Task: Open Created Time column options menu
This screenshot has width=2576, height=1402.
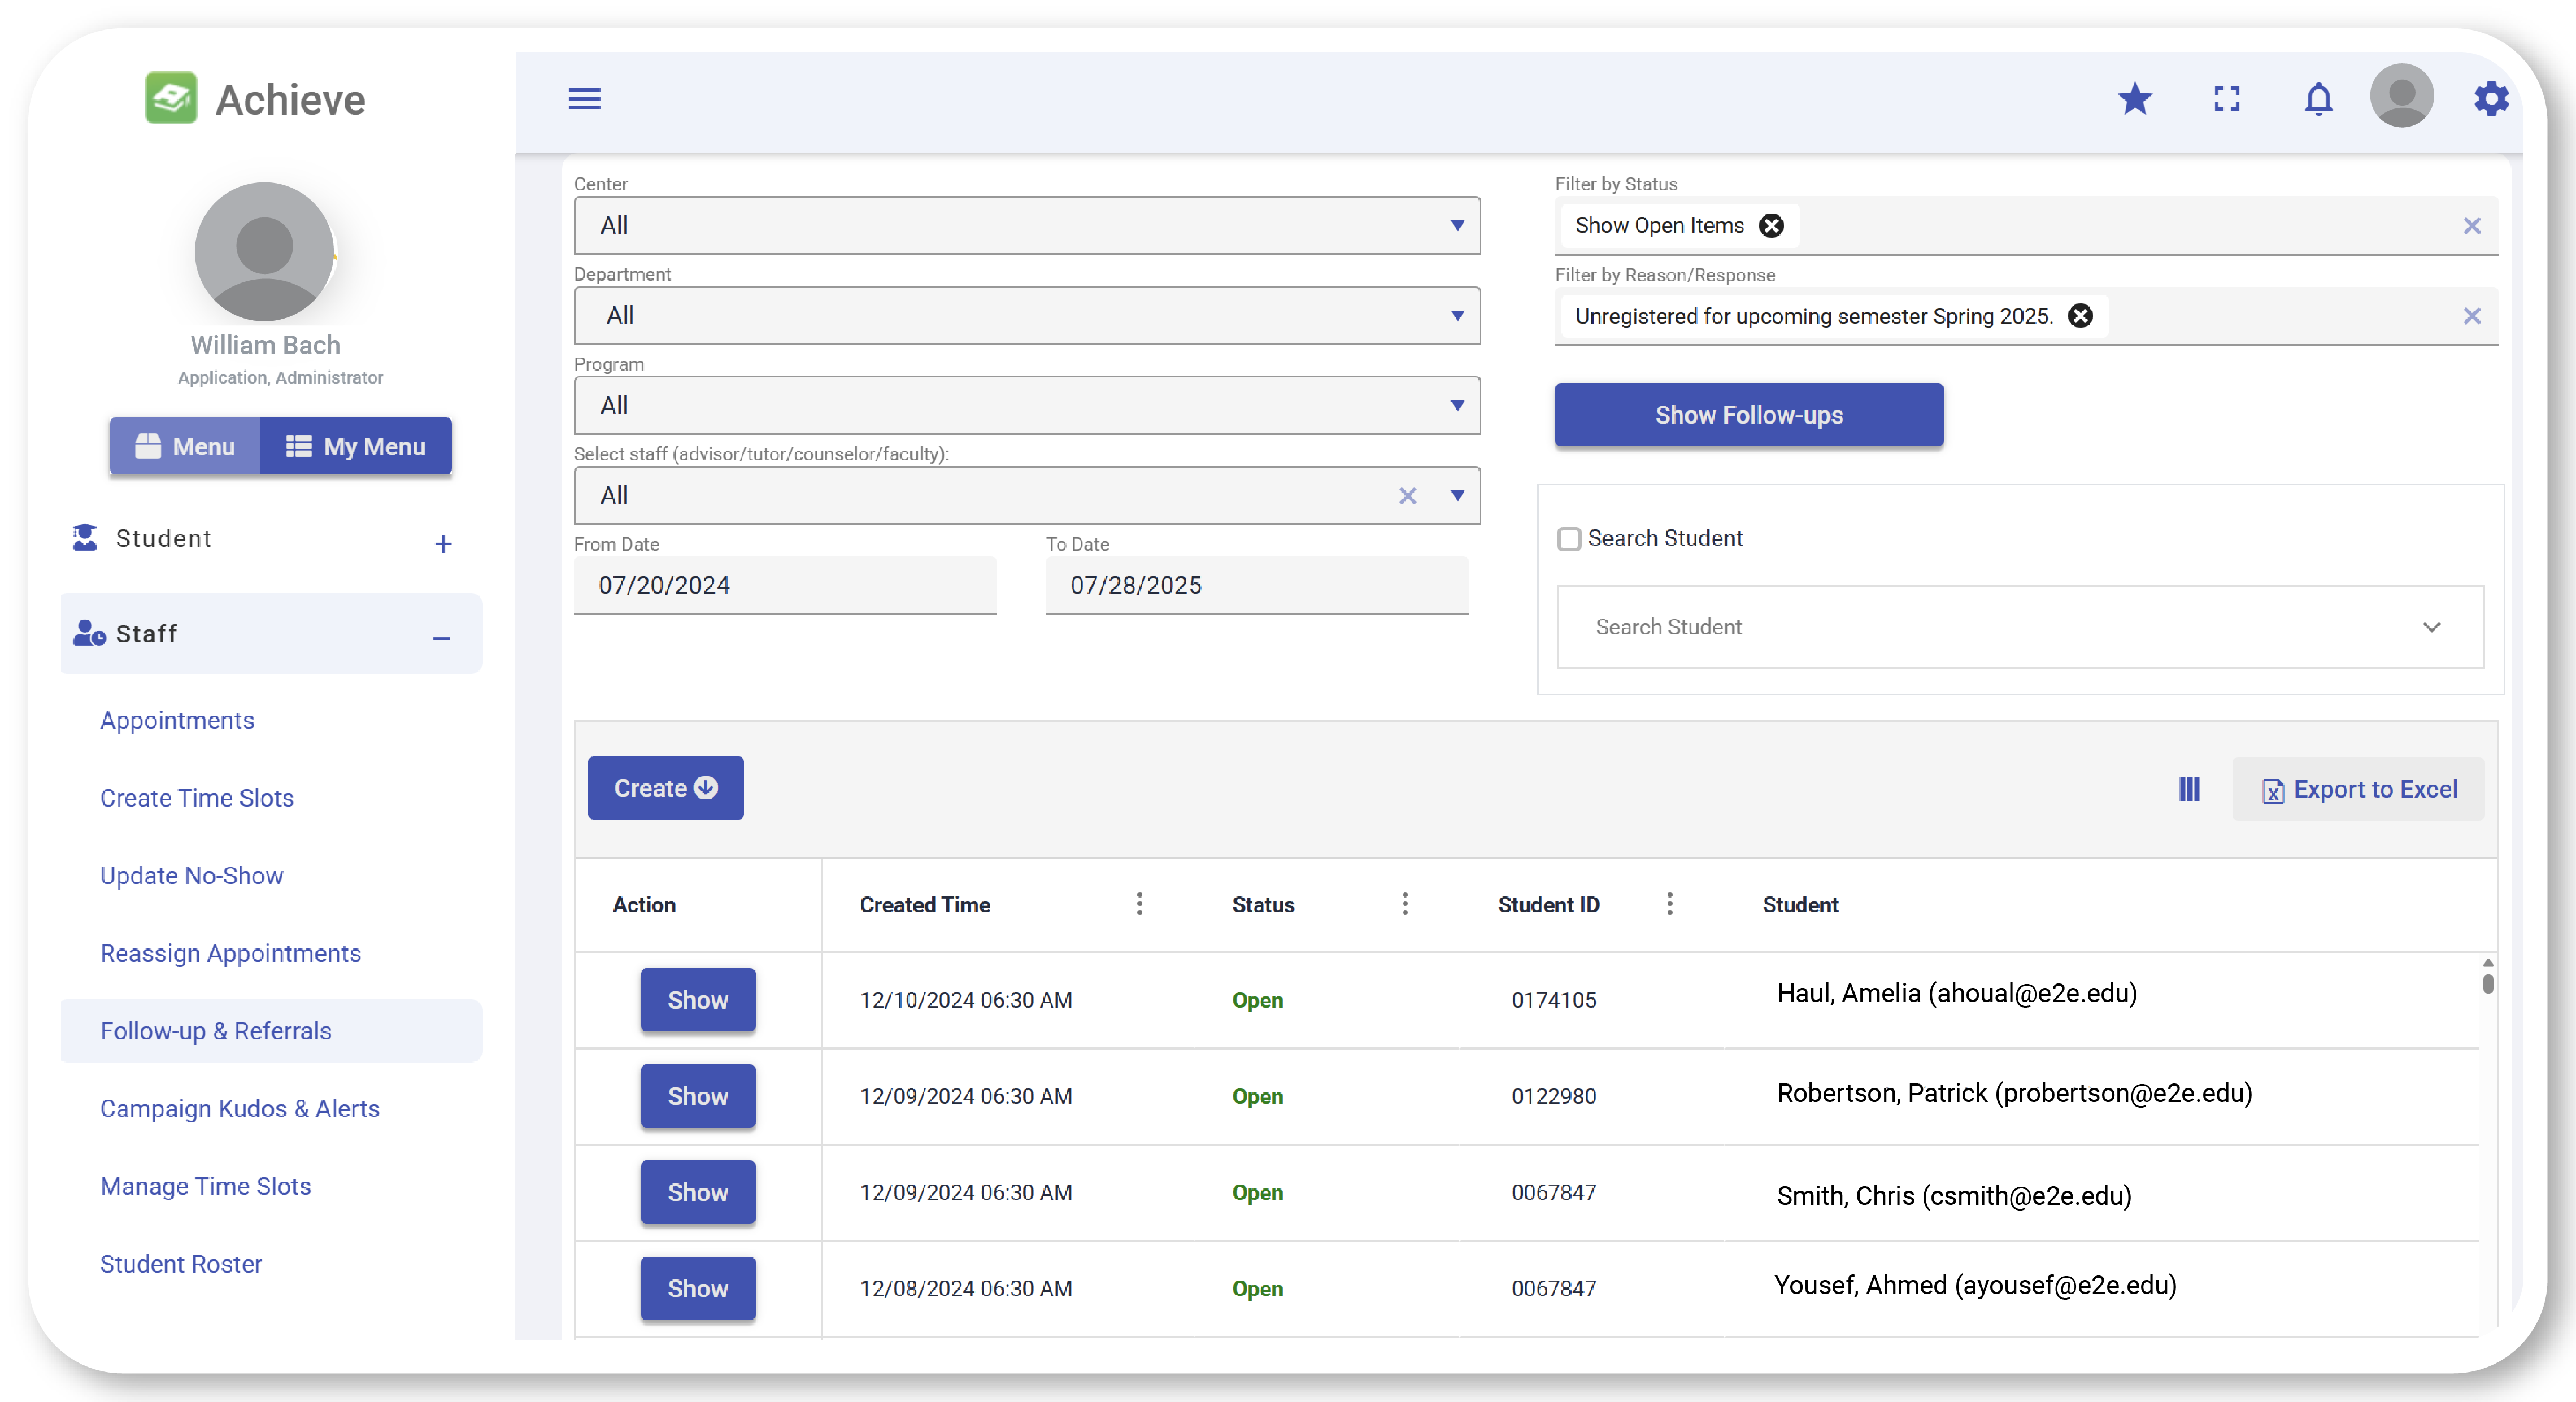Action: pyautogui.click(x=1139, y=904)
